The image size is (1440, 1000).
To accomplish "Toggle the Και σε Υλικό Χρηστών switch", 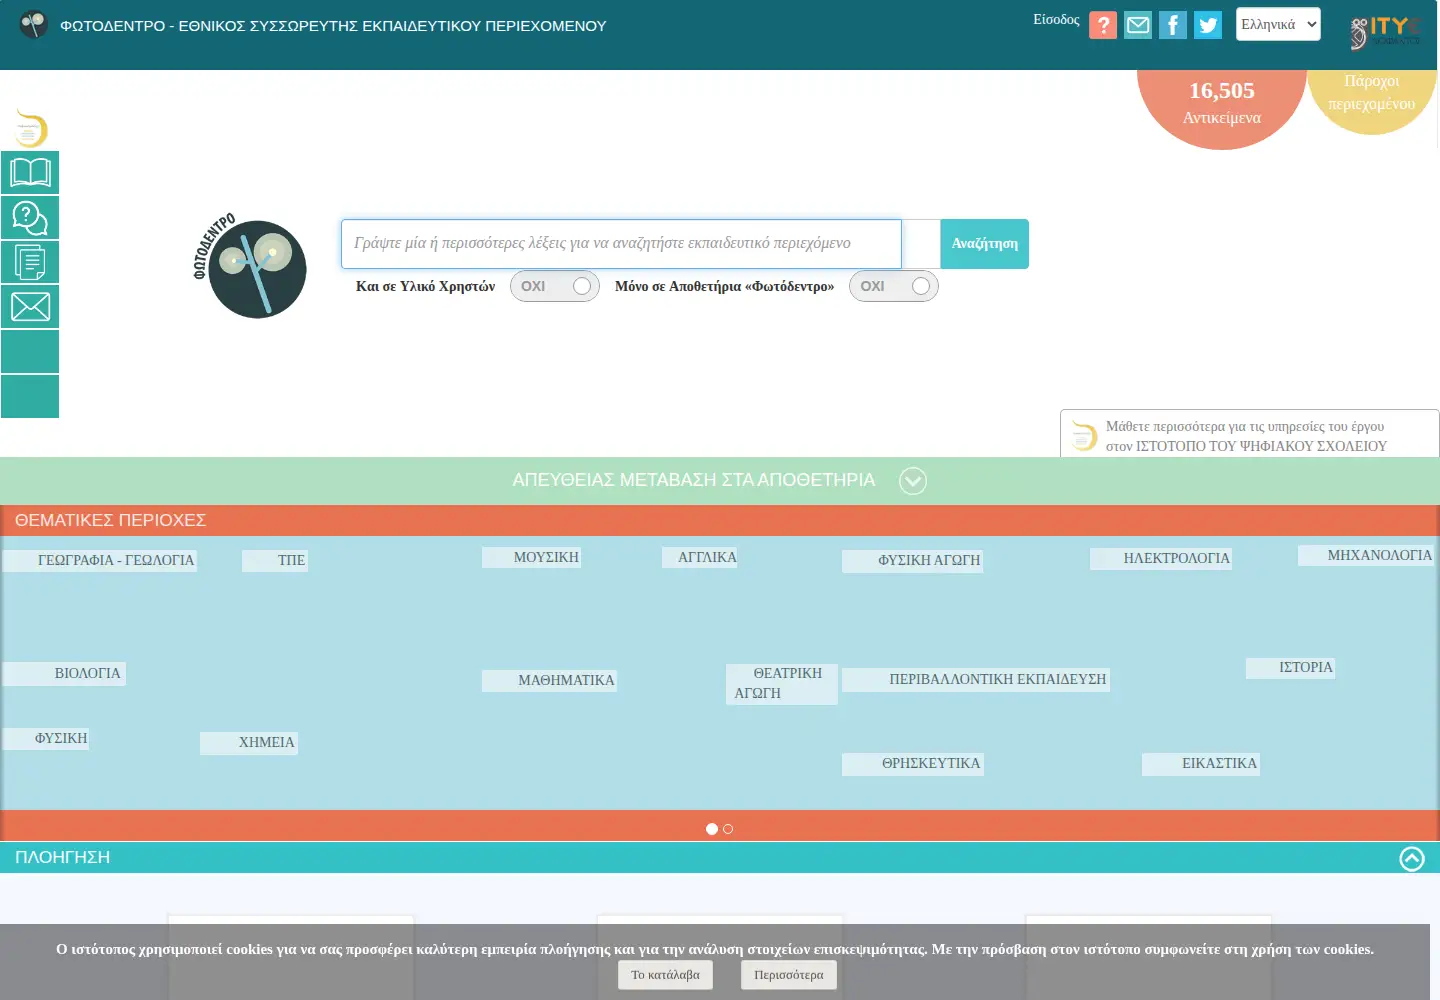I will [x=555, y=286].
